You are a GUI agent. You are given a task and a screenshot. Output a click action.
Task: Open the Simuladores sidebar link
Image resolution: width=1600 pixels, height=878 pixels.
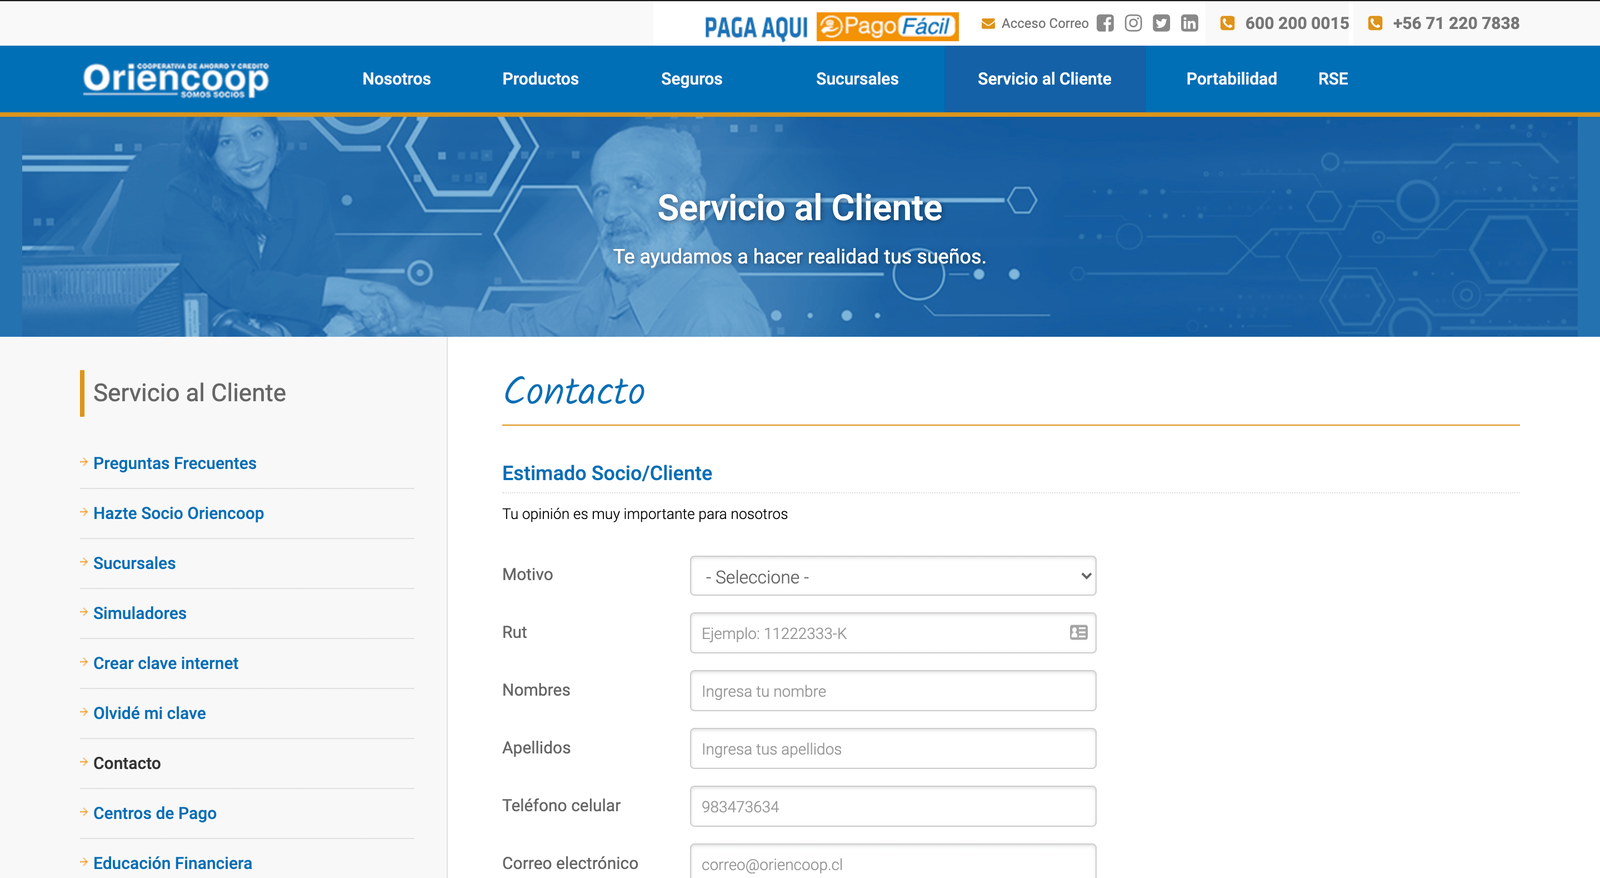coord(140,613)
